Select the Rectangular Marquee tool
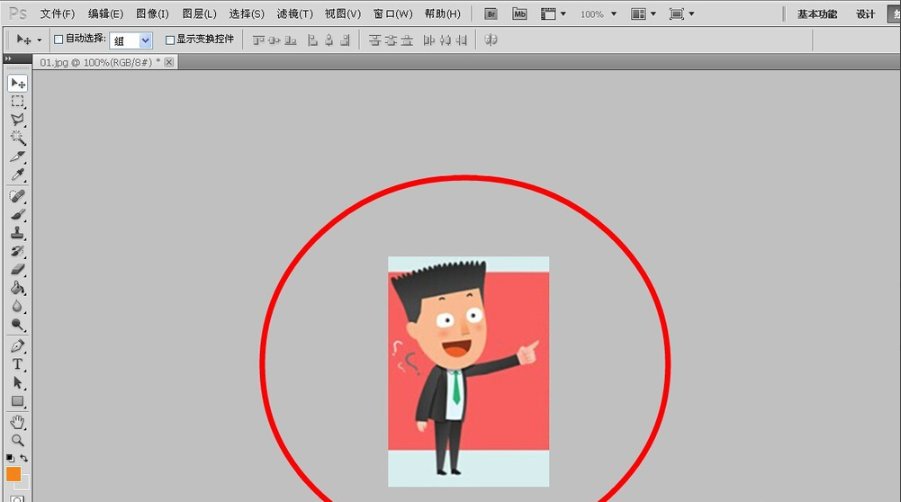Image resolution: width=901 pixels, height=502 pixels. coord(17,102)
